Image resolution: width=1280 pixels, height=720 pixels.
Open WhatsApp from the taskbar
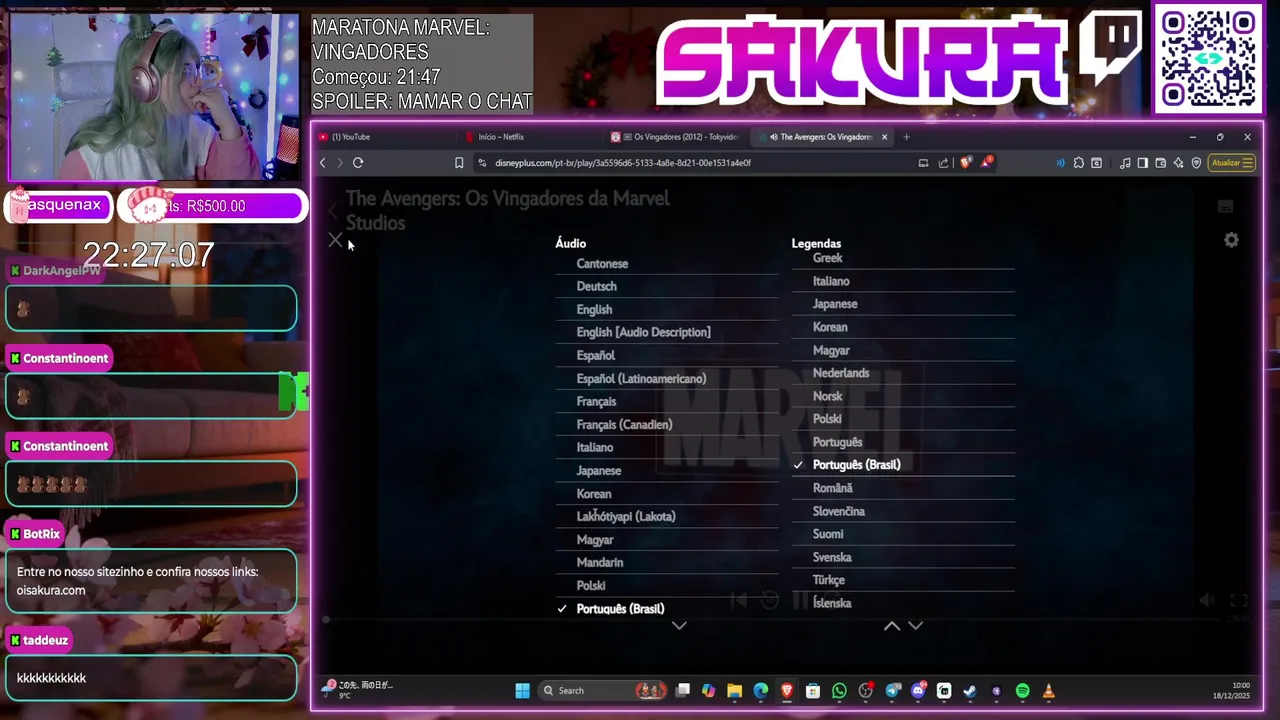point(839,691)
